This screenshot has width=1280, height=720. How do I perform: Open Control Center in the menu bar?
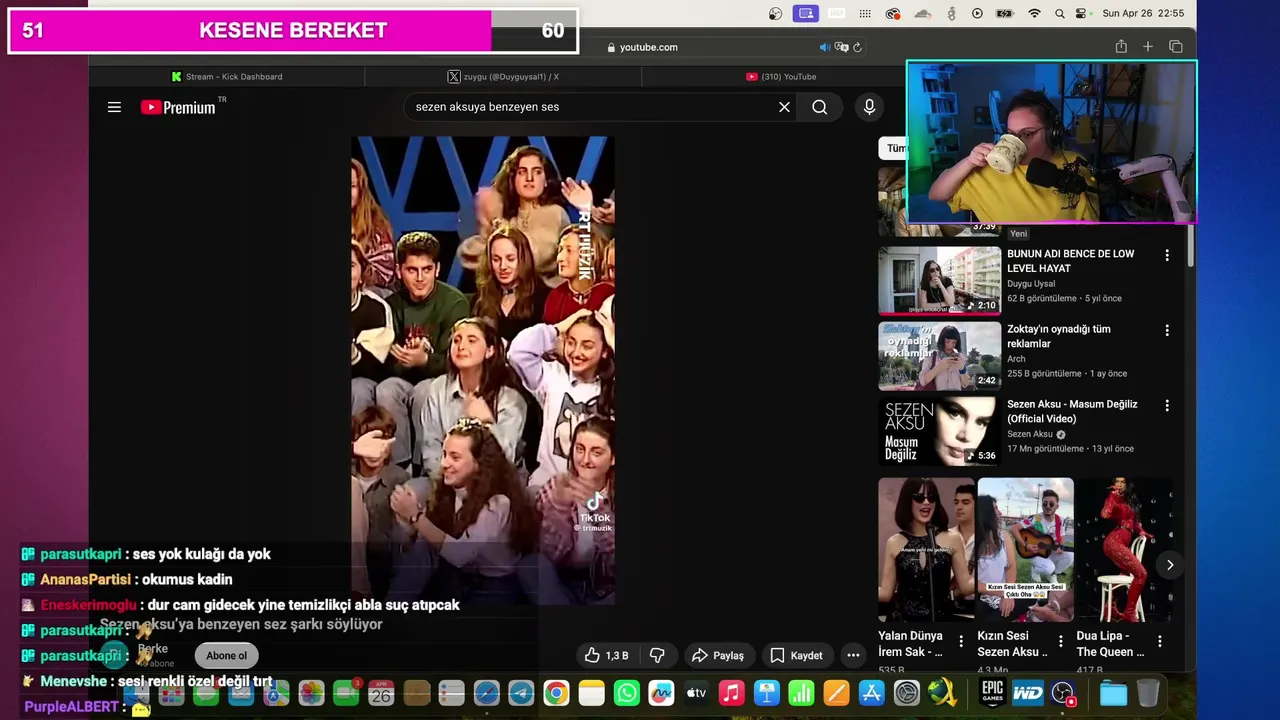[1081, 13]
